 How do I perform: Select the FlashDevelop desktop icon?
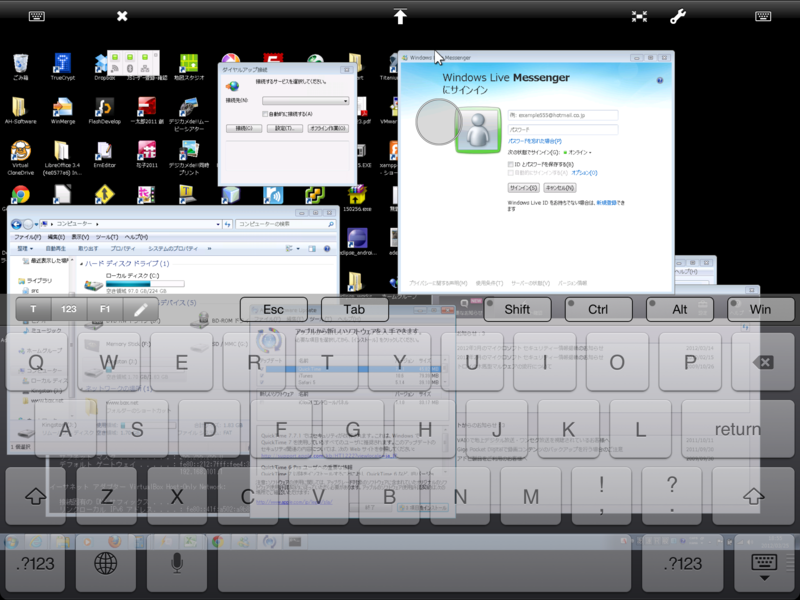pos(105,111)
